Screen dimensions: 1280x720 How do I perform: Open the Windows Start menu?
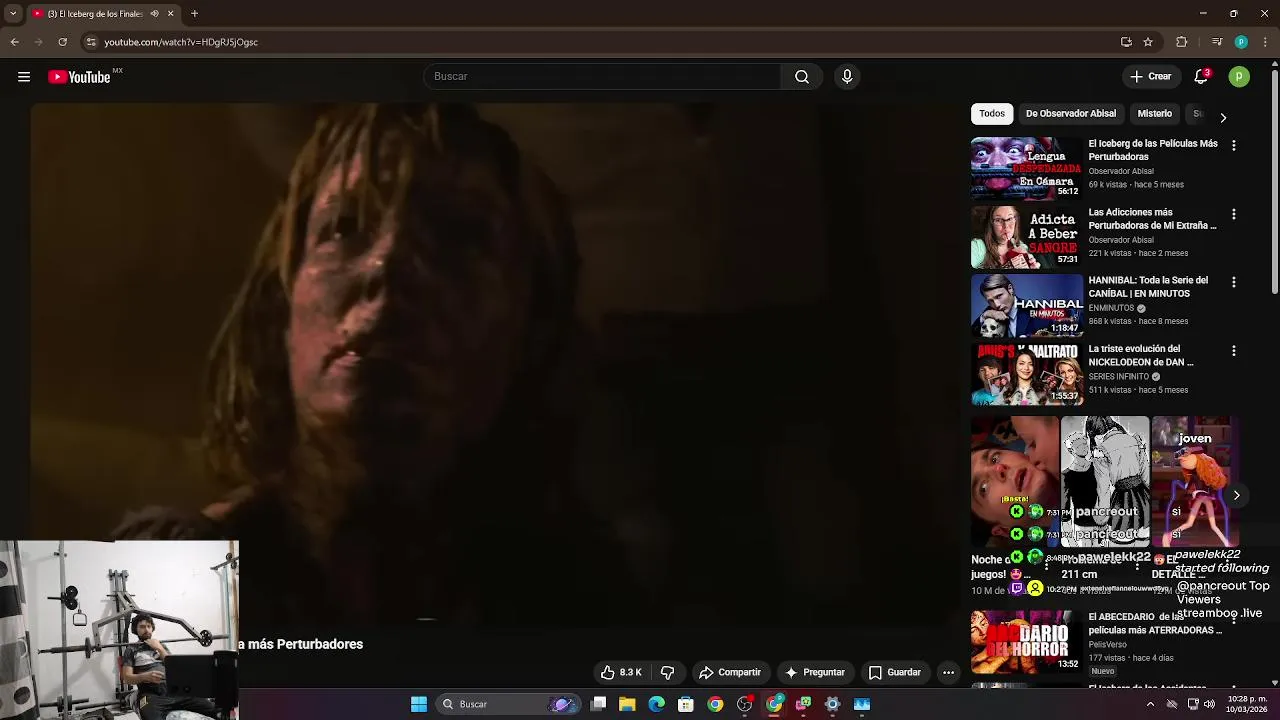(x=419, y=704)
